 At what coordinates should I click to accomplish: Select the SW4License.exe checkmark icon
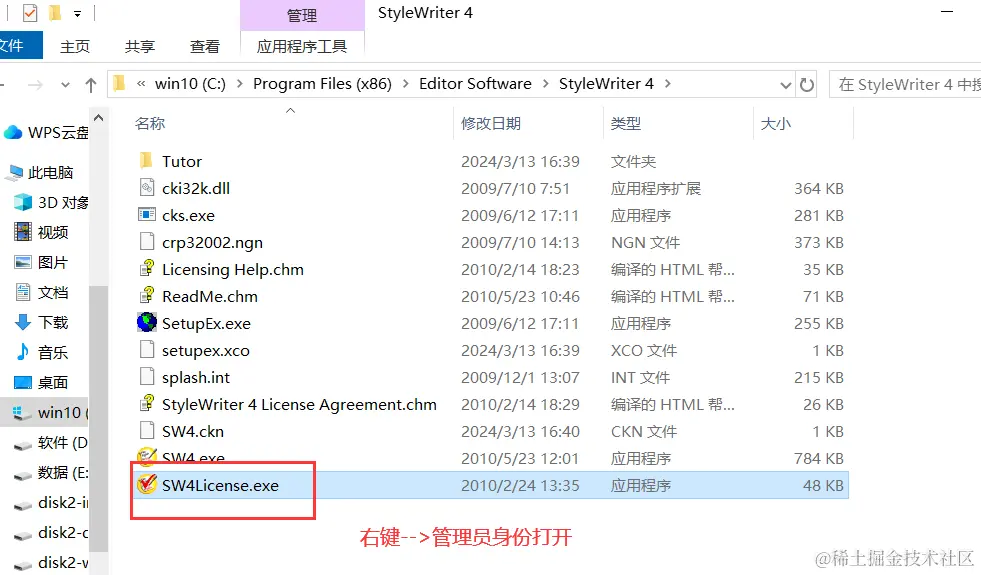tap(146, 484)
